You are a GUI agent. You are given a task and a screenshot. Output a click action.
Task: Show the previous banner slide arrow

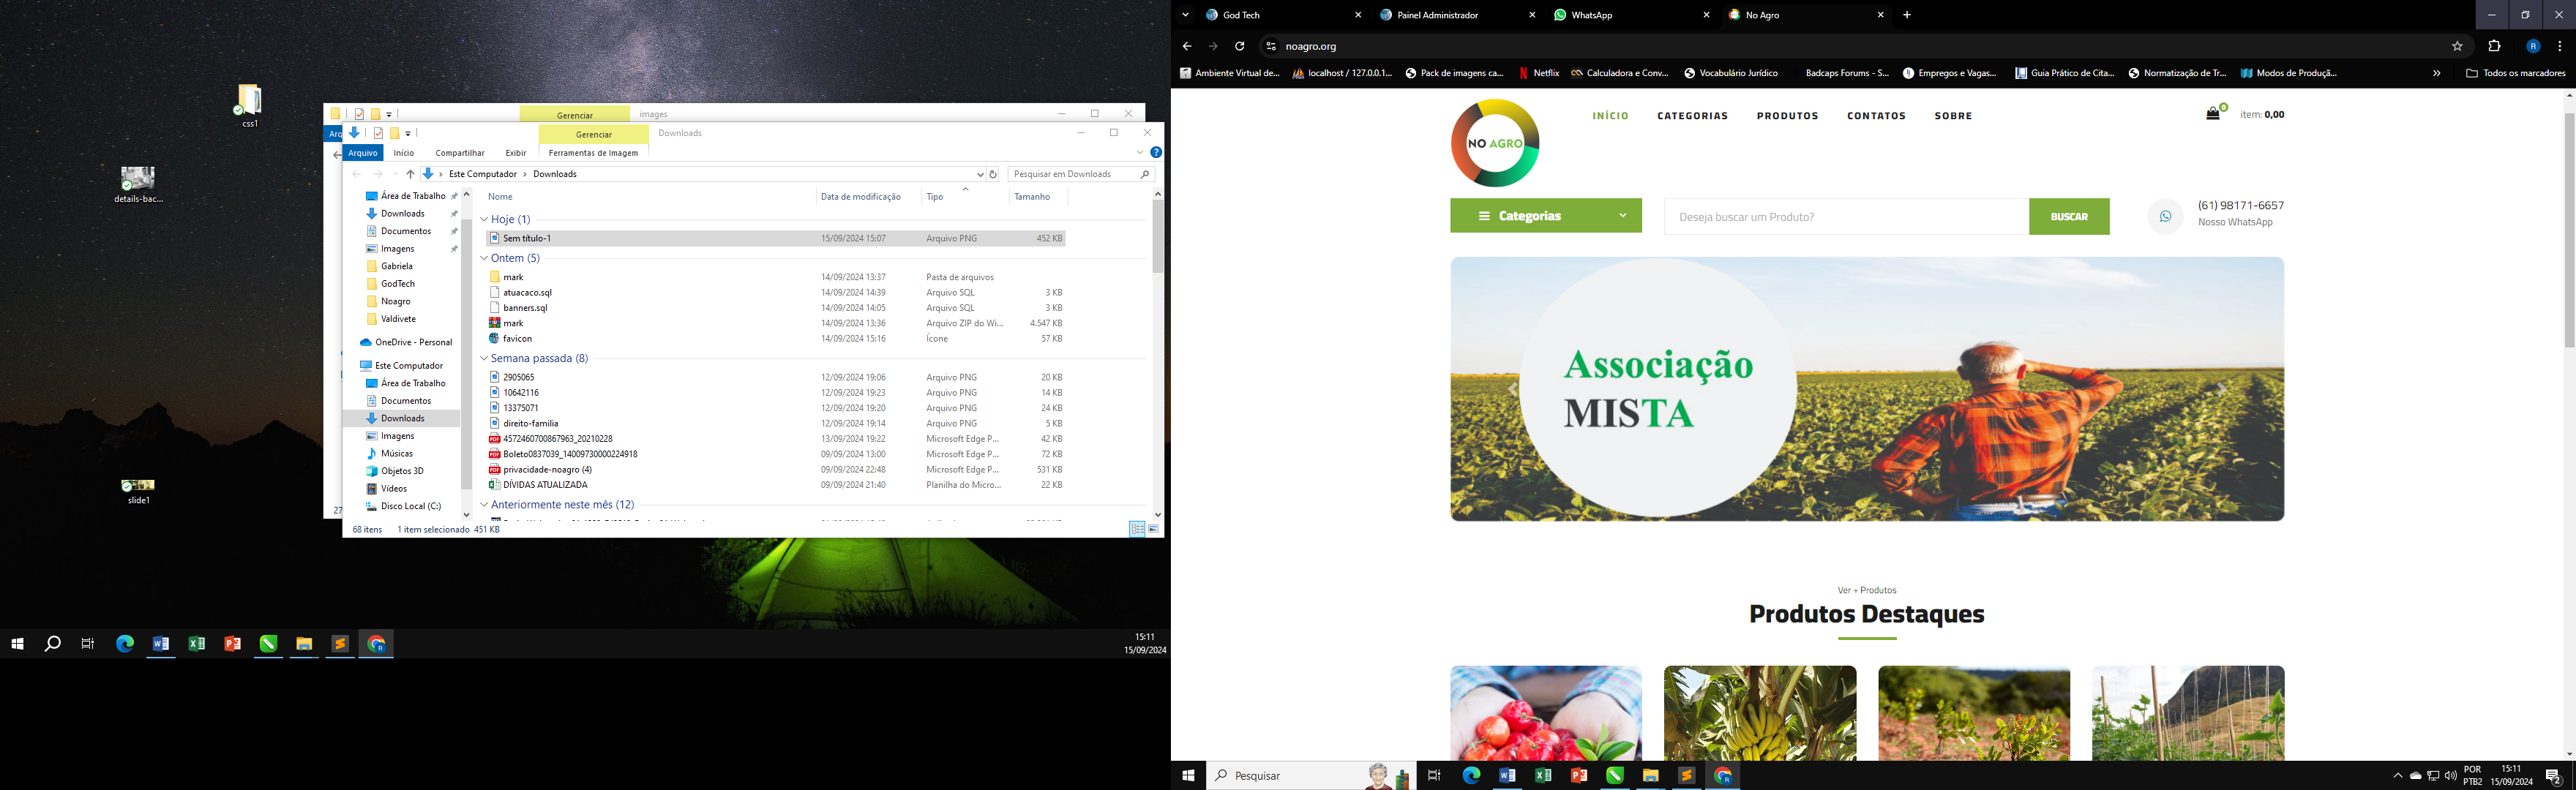click(x=1512, y=390)
